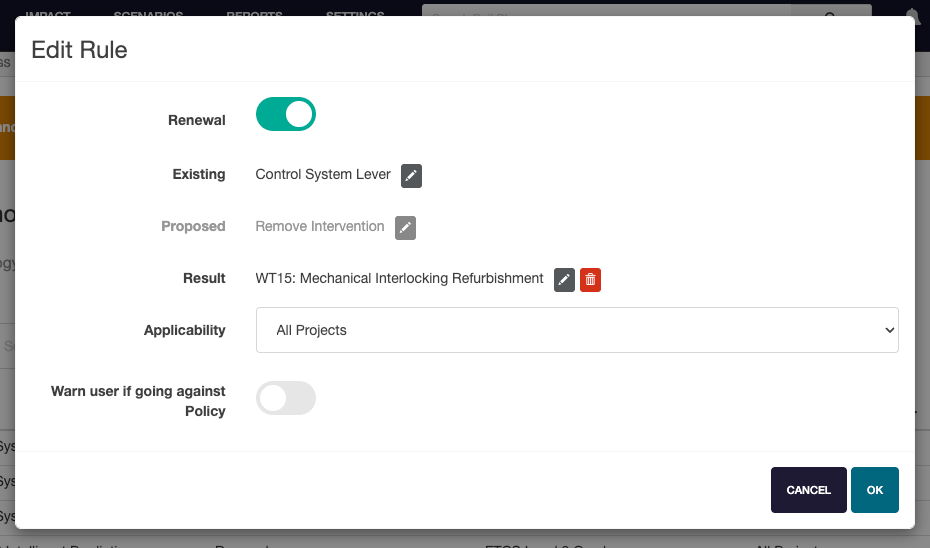This screenshot has height=548, width=930.
Task: Click the WT15 Mechanical Interlocking Refurbishment text
Action: 399,278
